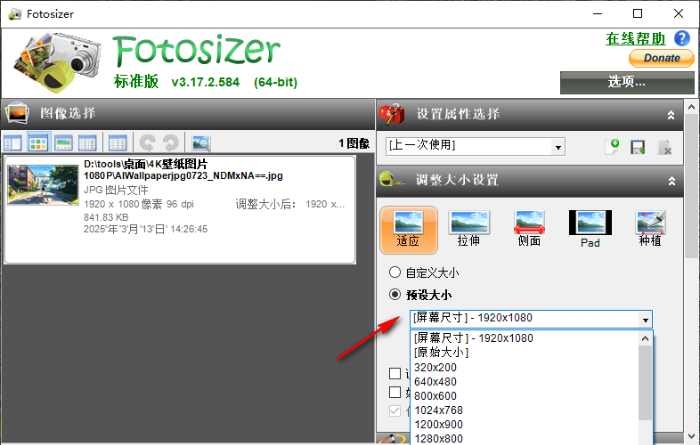Maximize the Fotosizer window
This screenshot has height=445, width=700.
638,13
